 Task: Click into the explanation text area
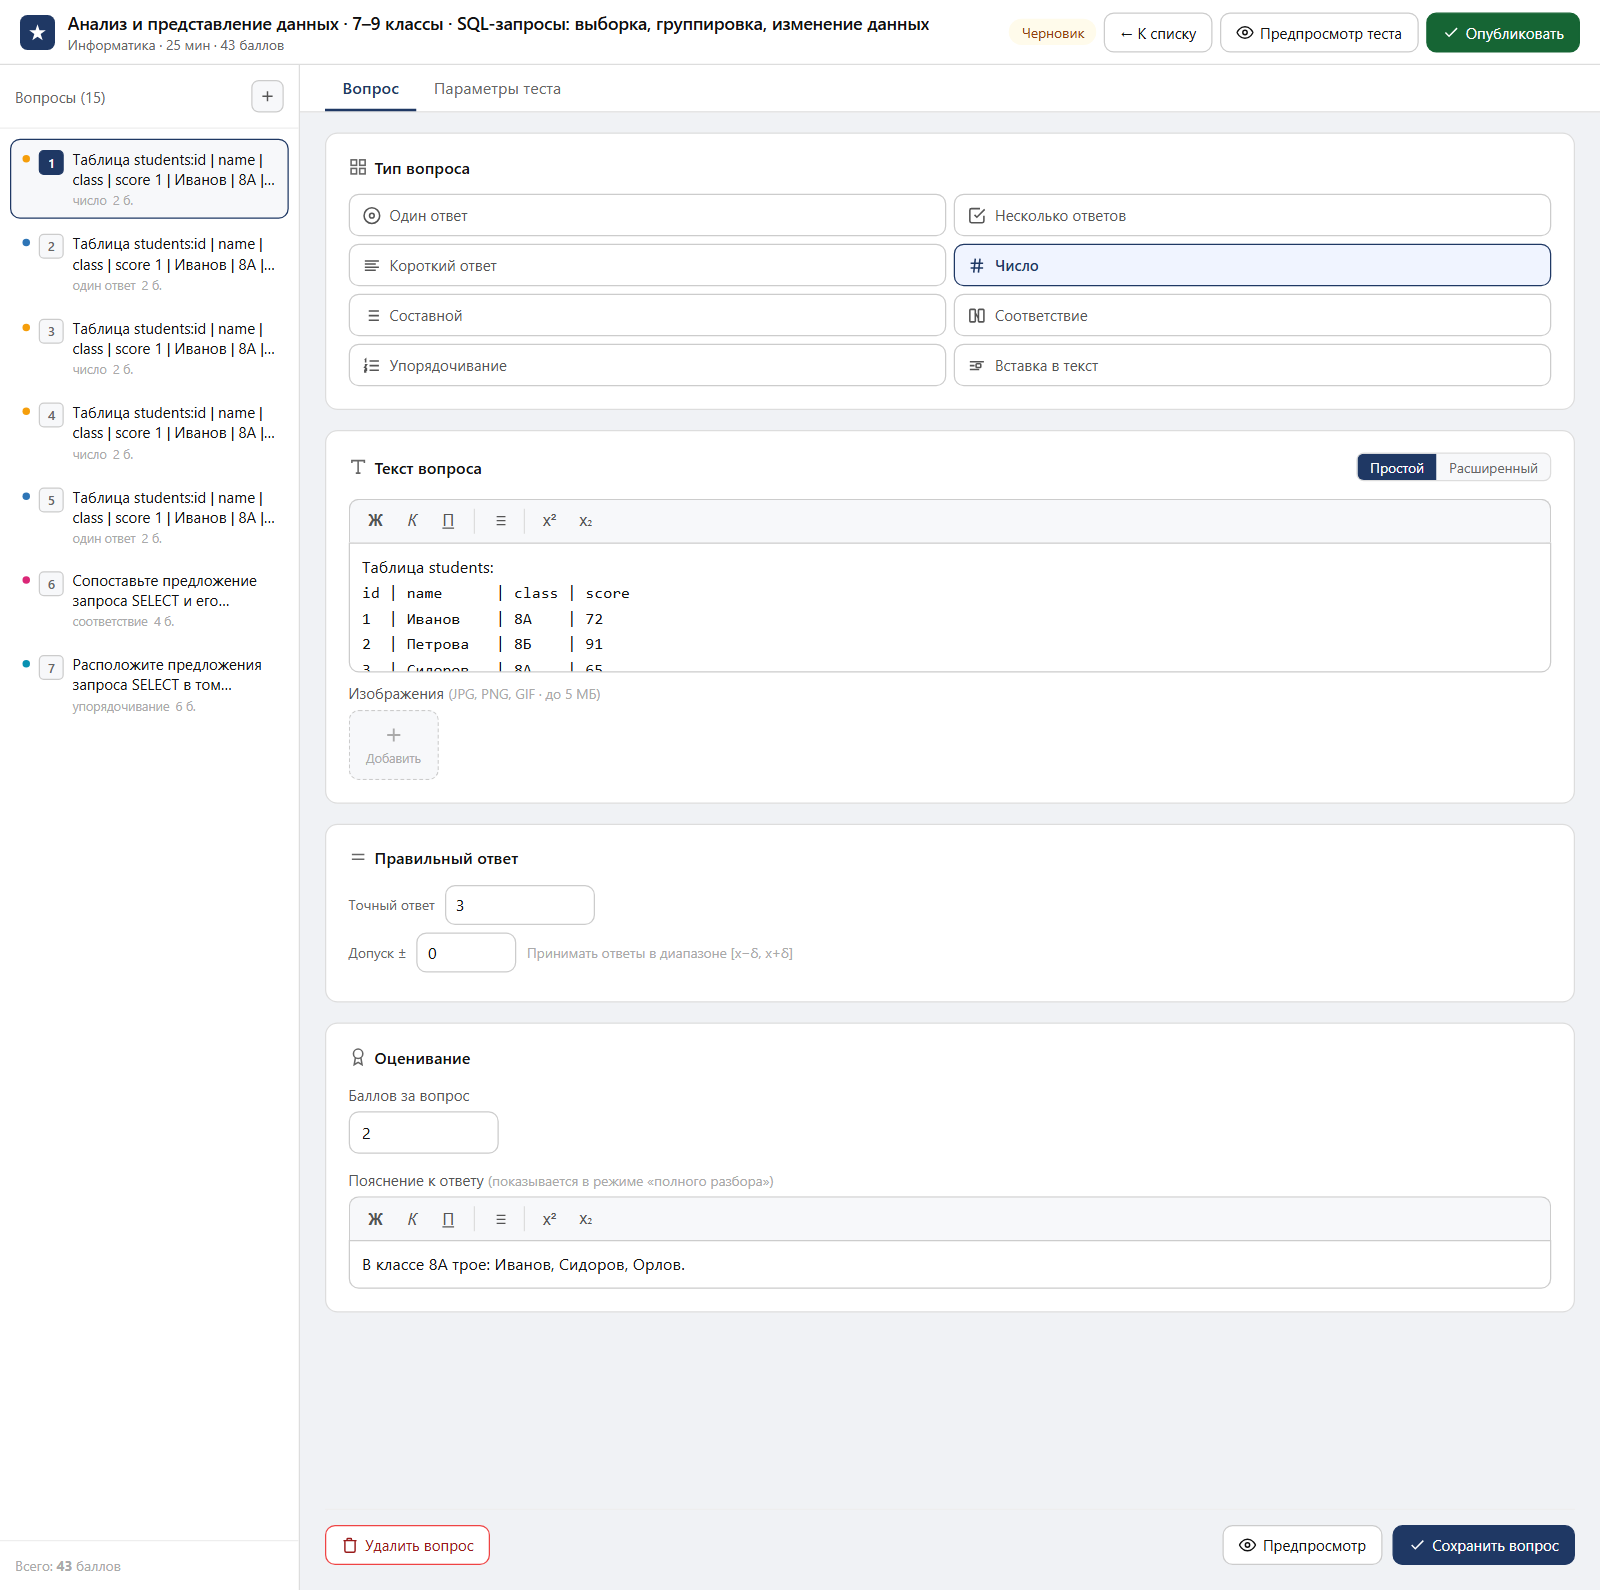click(x=950, y=1265)
